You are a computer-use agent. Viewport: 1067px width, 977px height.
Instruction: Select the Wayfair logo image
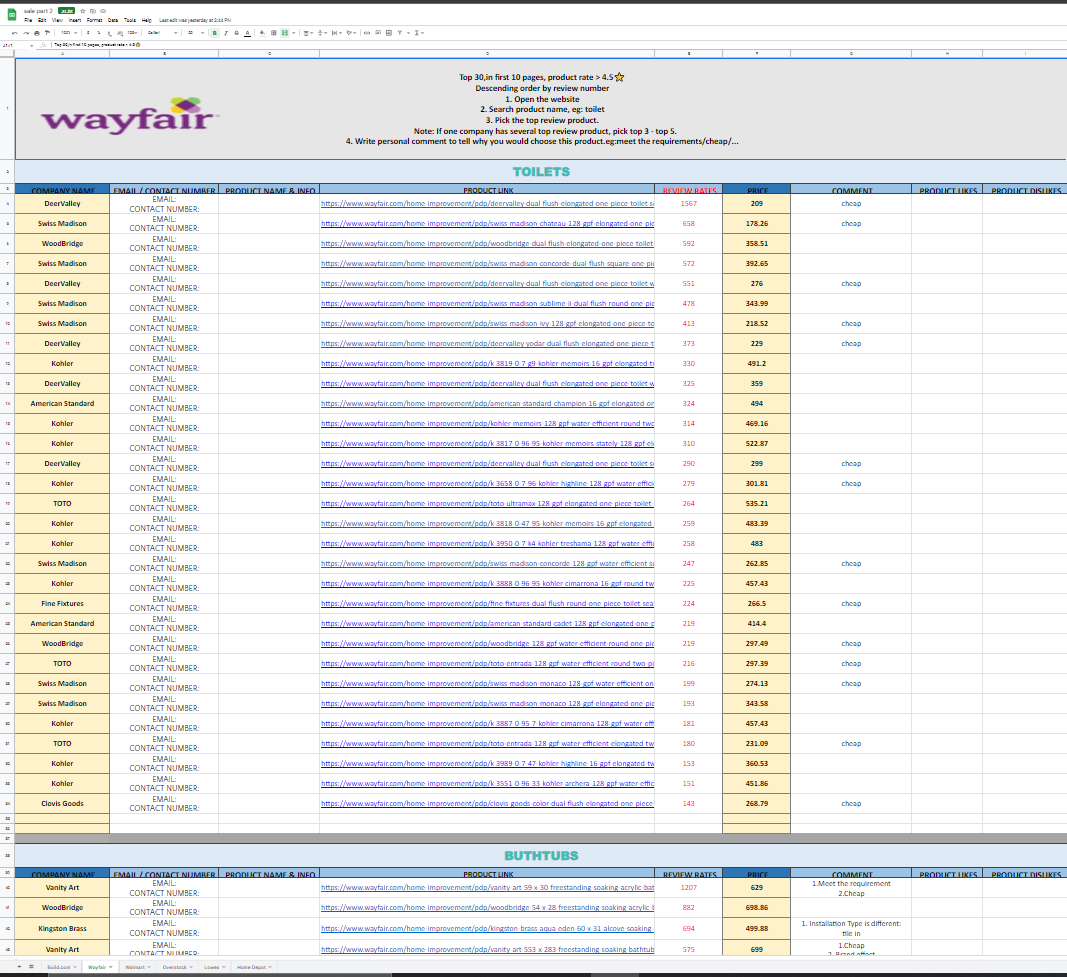coord(130,116)
